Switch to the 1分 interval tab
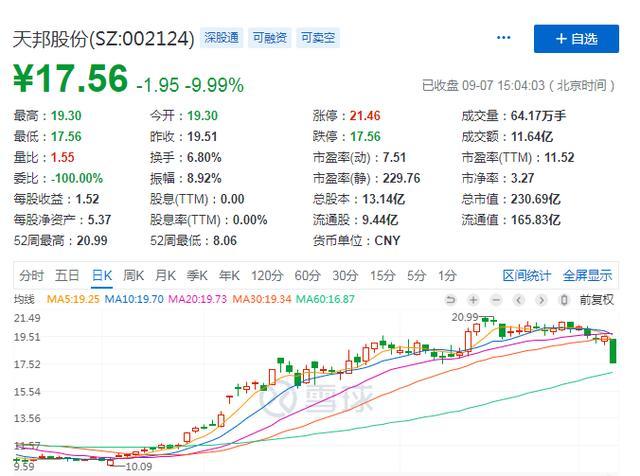The width and height of the screenshot is (640, 476). (x=447, y=276)
